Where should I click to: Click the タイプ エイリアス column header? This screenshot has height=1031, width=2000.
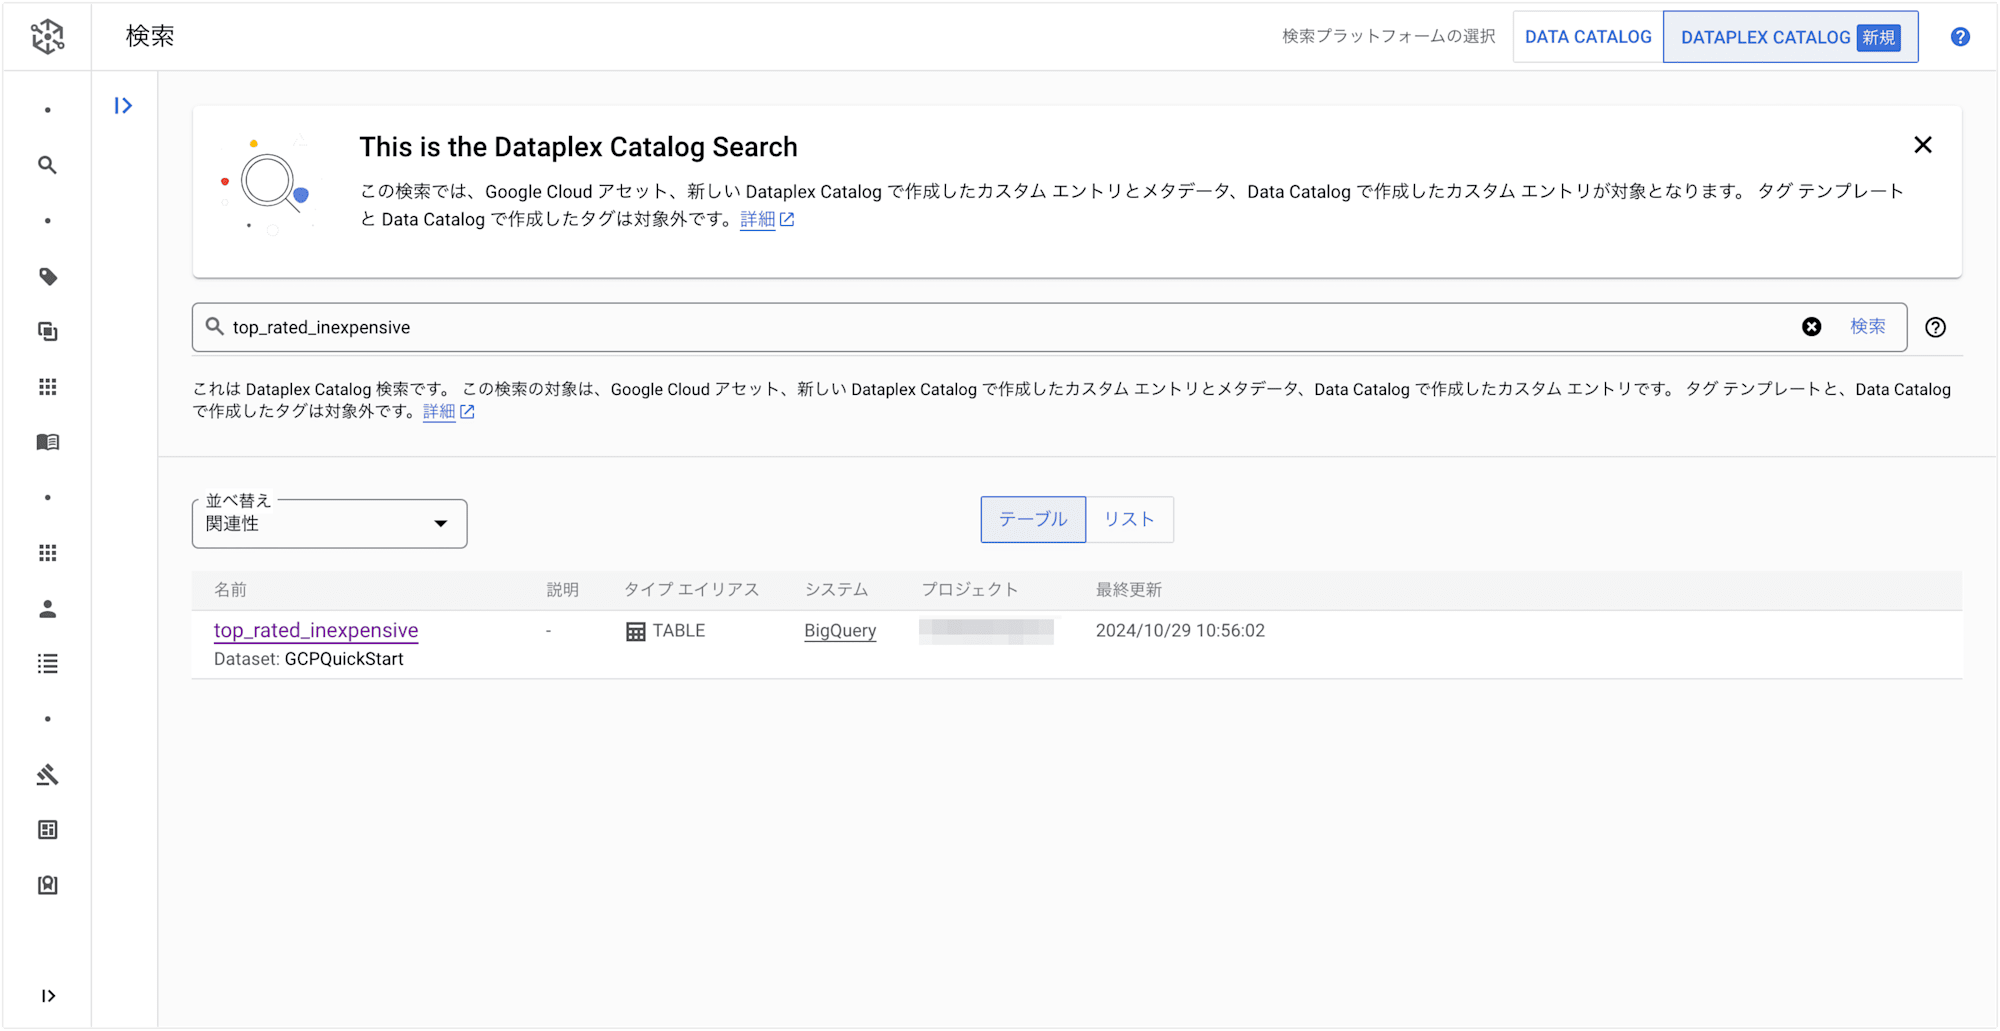(x=692, y=590)
